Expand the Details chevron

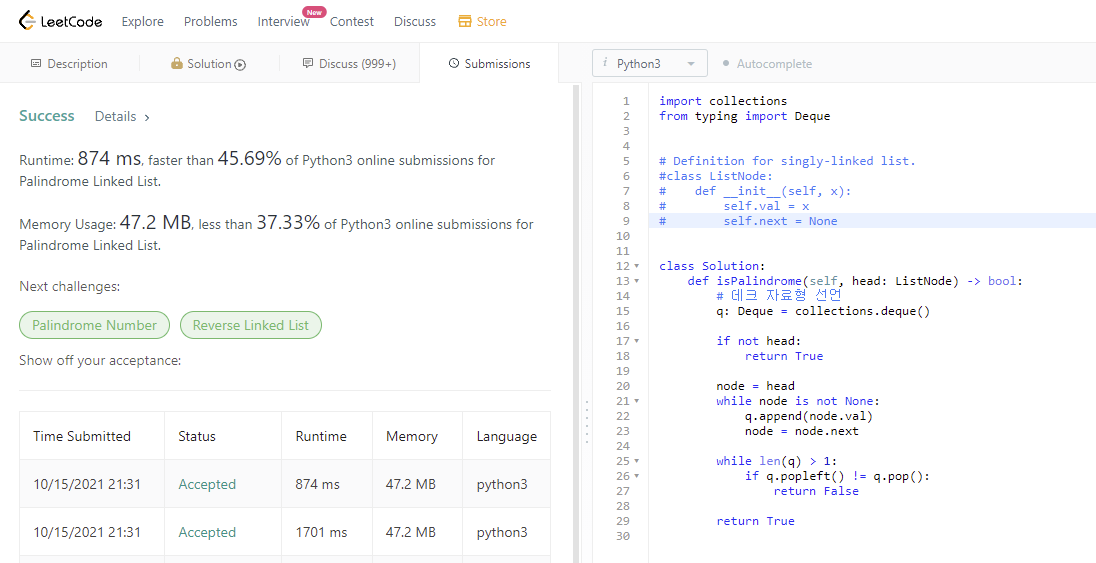coord(147,117)
